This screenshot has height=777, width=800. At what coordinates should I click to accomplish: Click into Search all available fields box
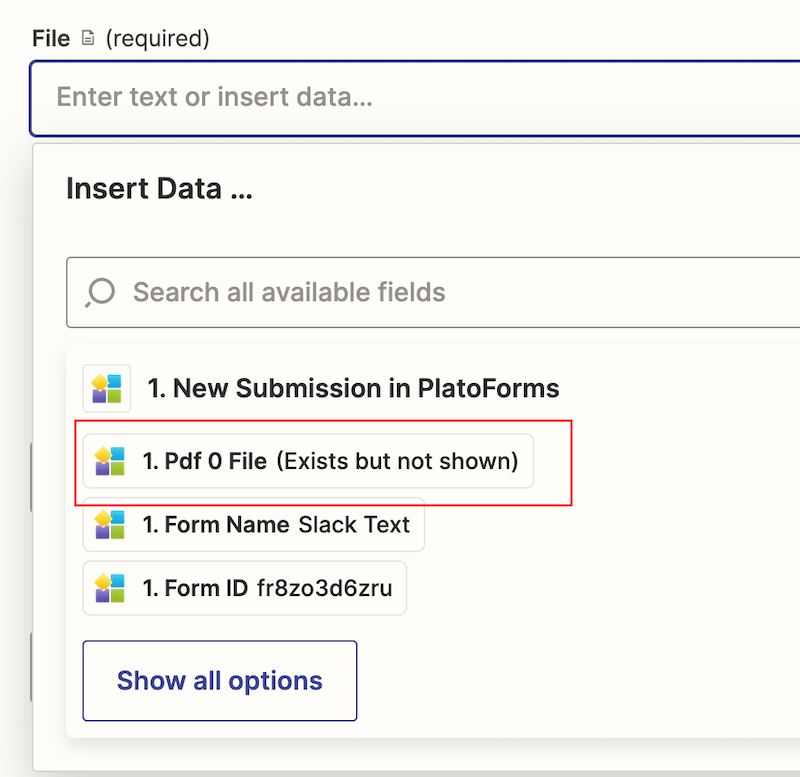[x=450, y=292]
